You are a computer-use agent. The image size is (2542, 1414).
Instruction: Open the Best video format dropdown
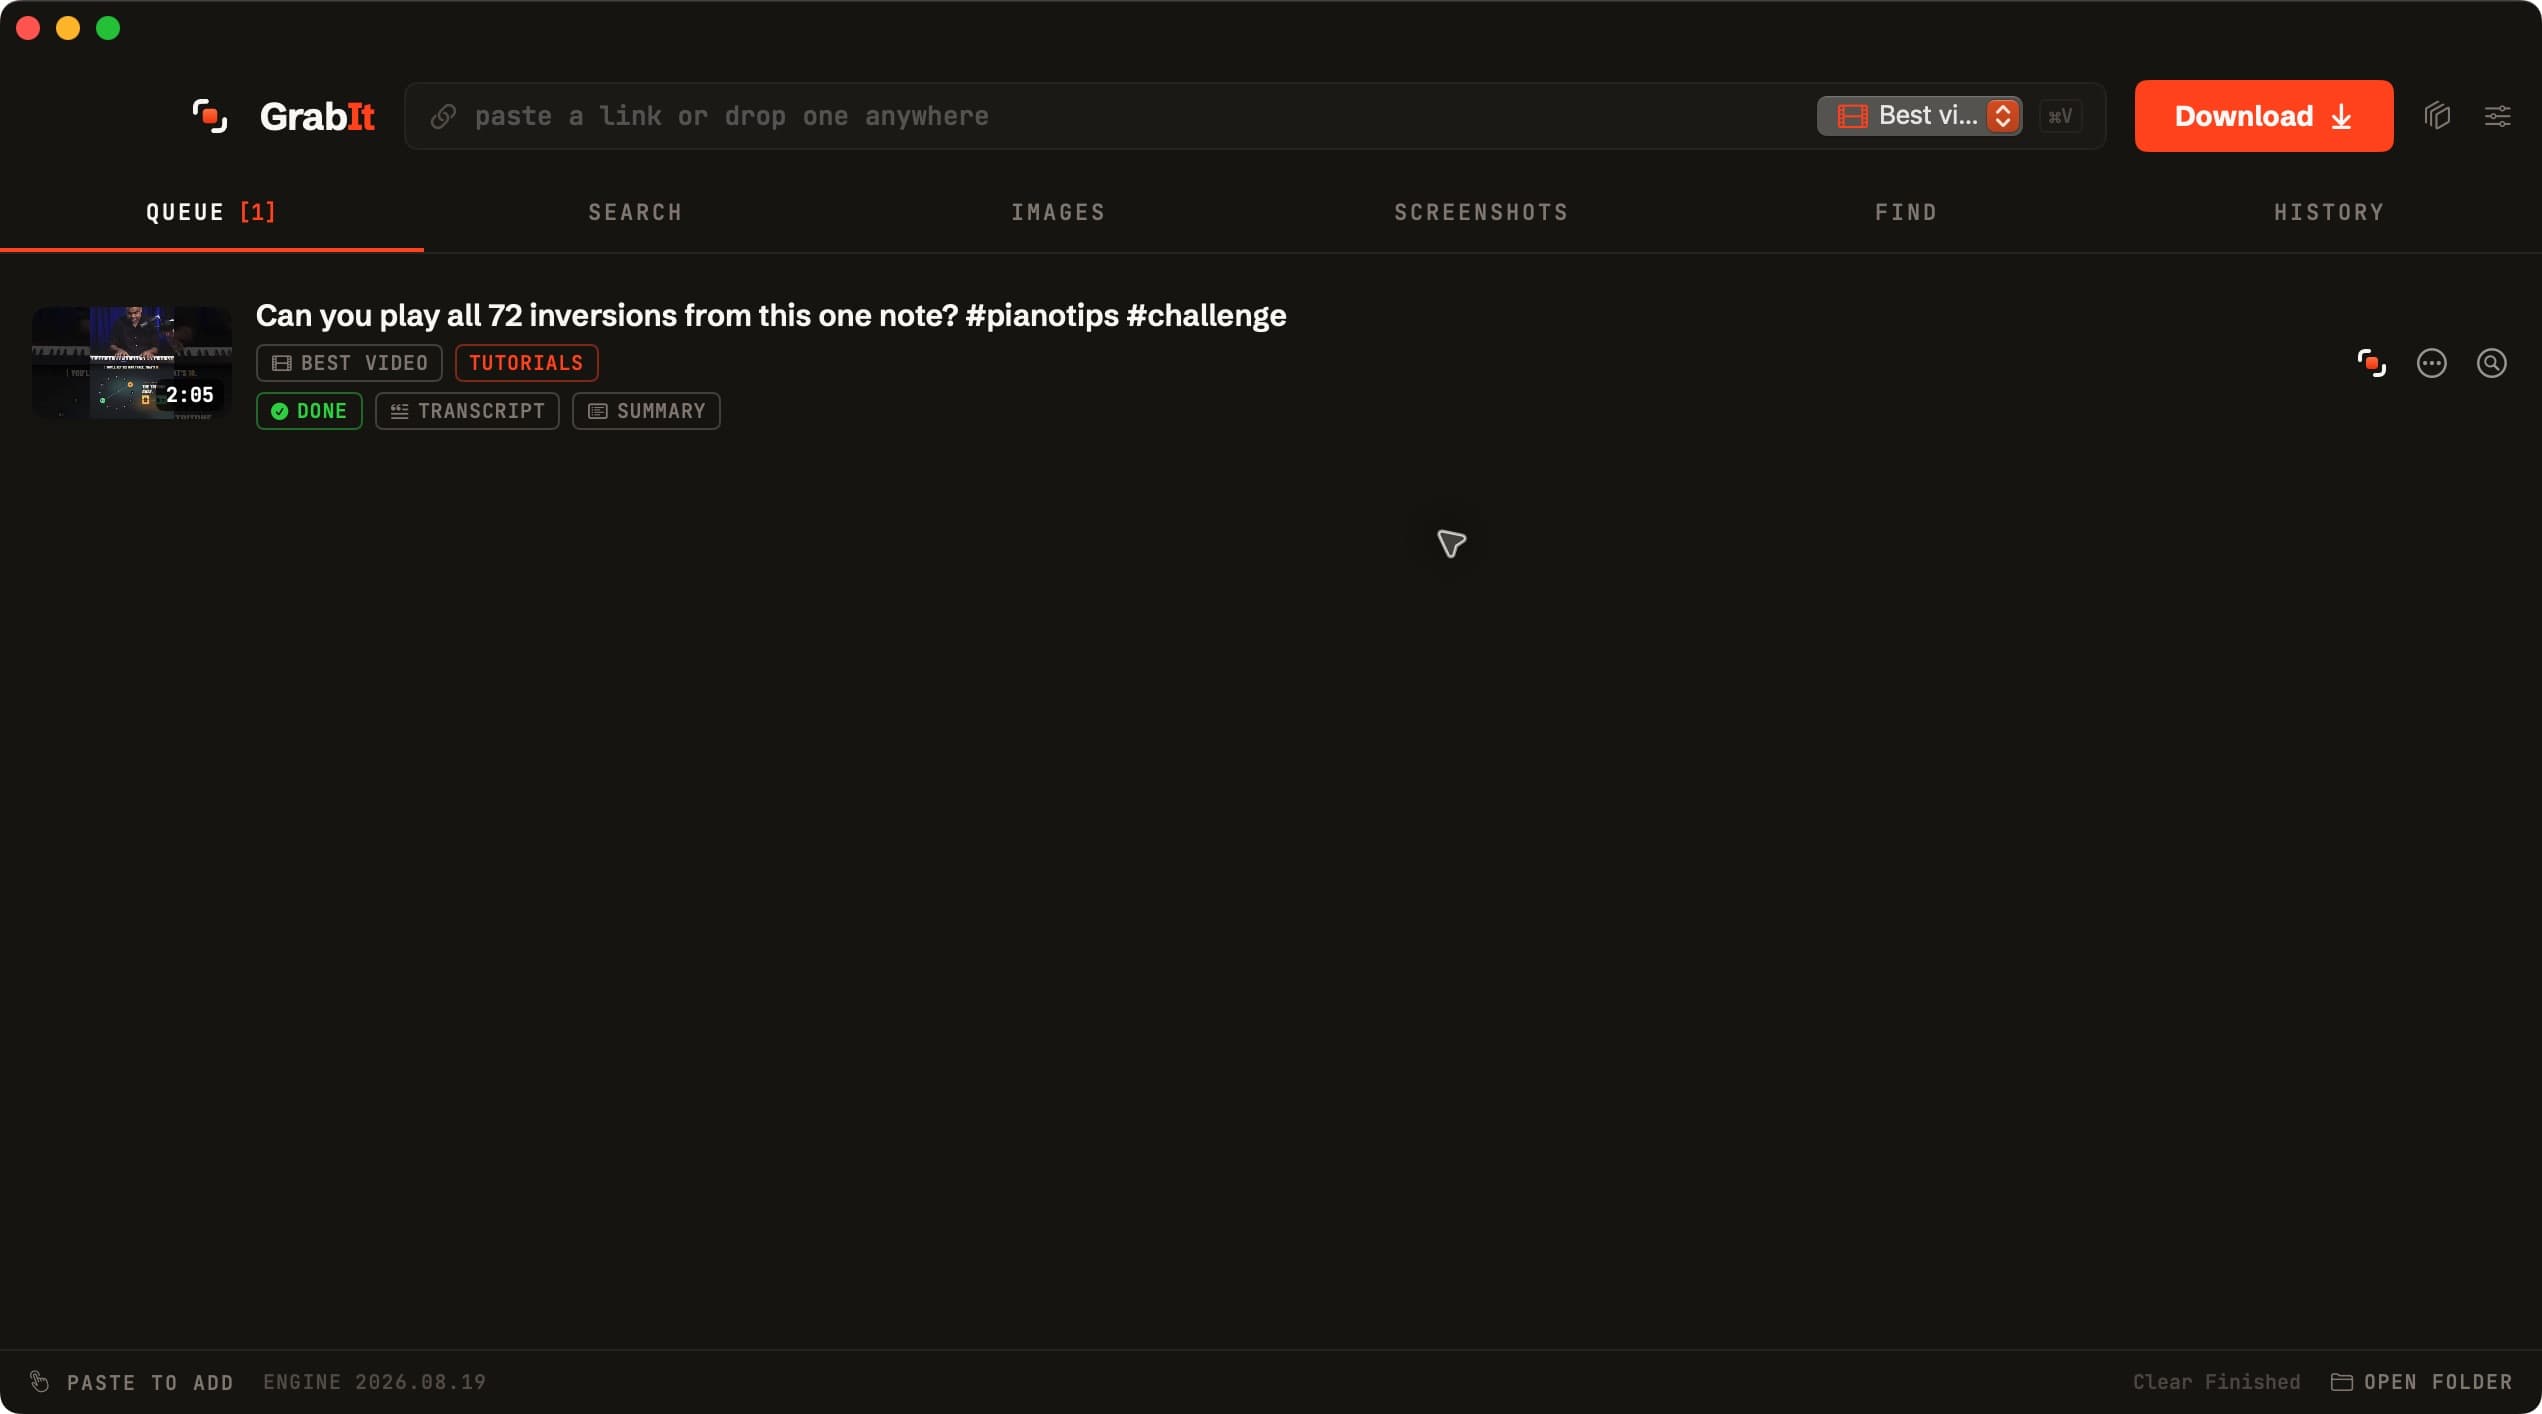pyautogui.click(x=1919, y=116)
